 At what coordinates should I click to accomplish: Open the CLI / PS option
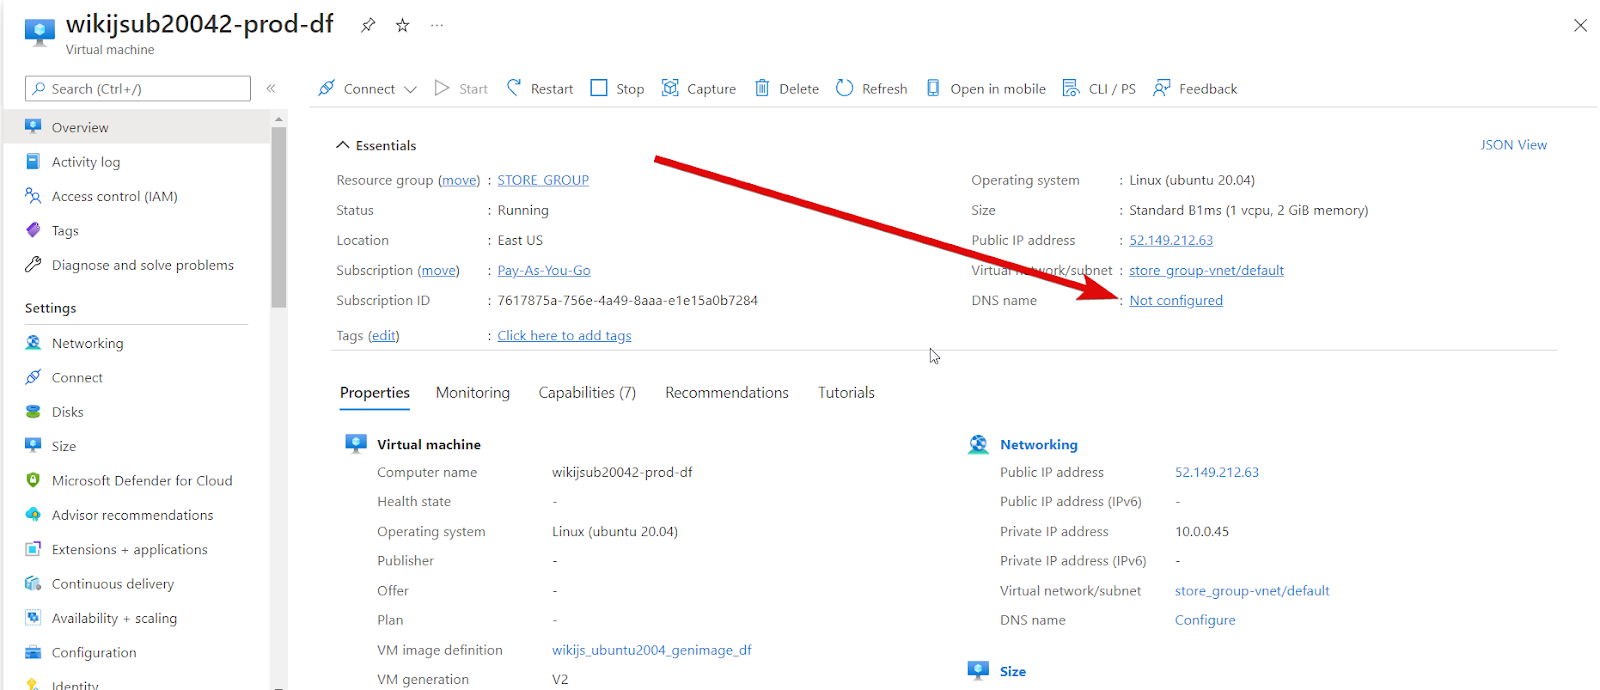click(x=1099, y=88)
